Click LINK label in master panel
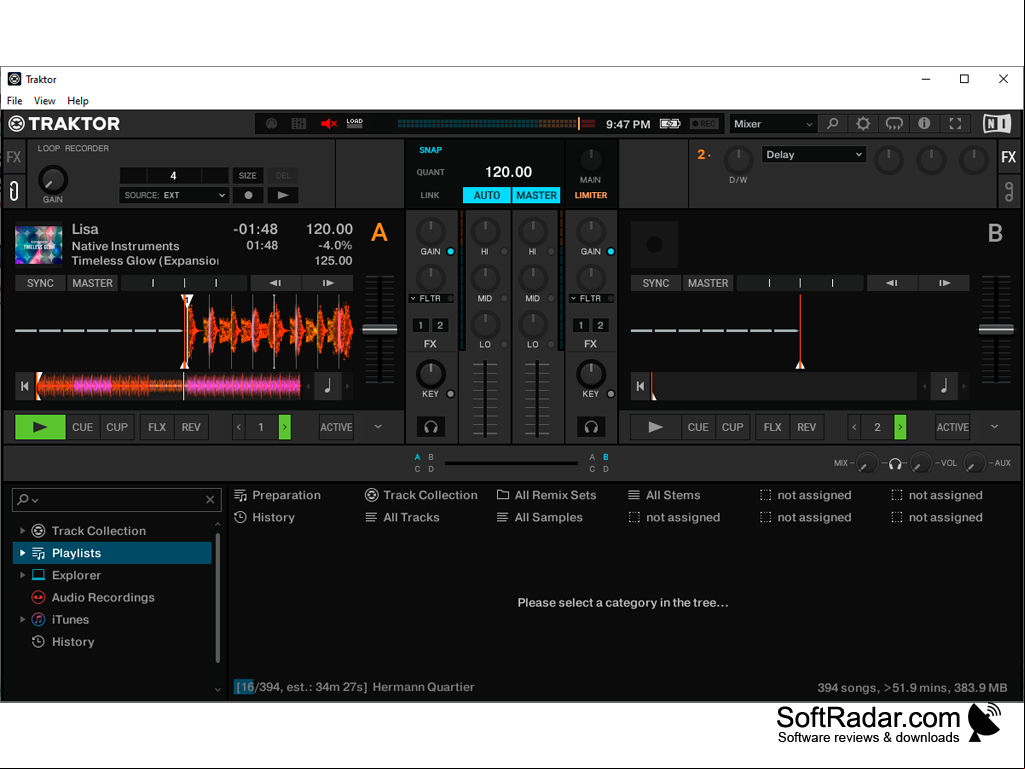 [x=430, y=195]
